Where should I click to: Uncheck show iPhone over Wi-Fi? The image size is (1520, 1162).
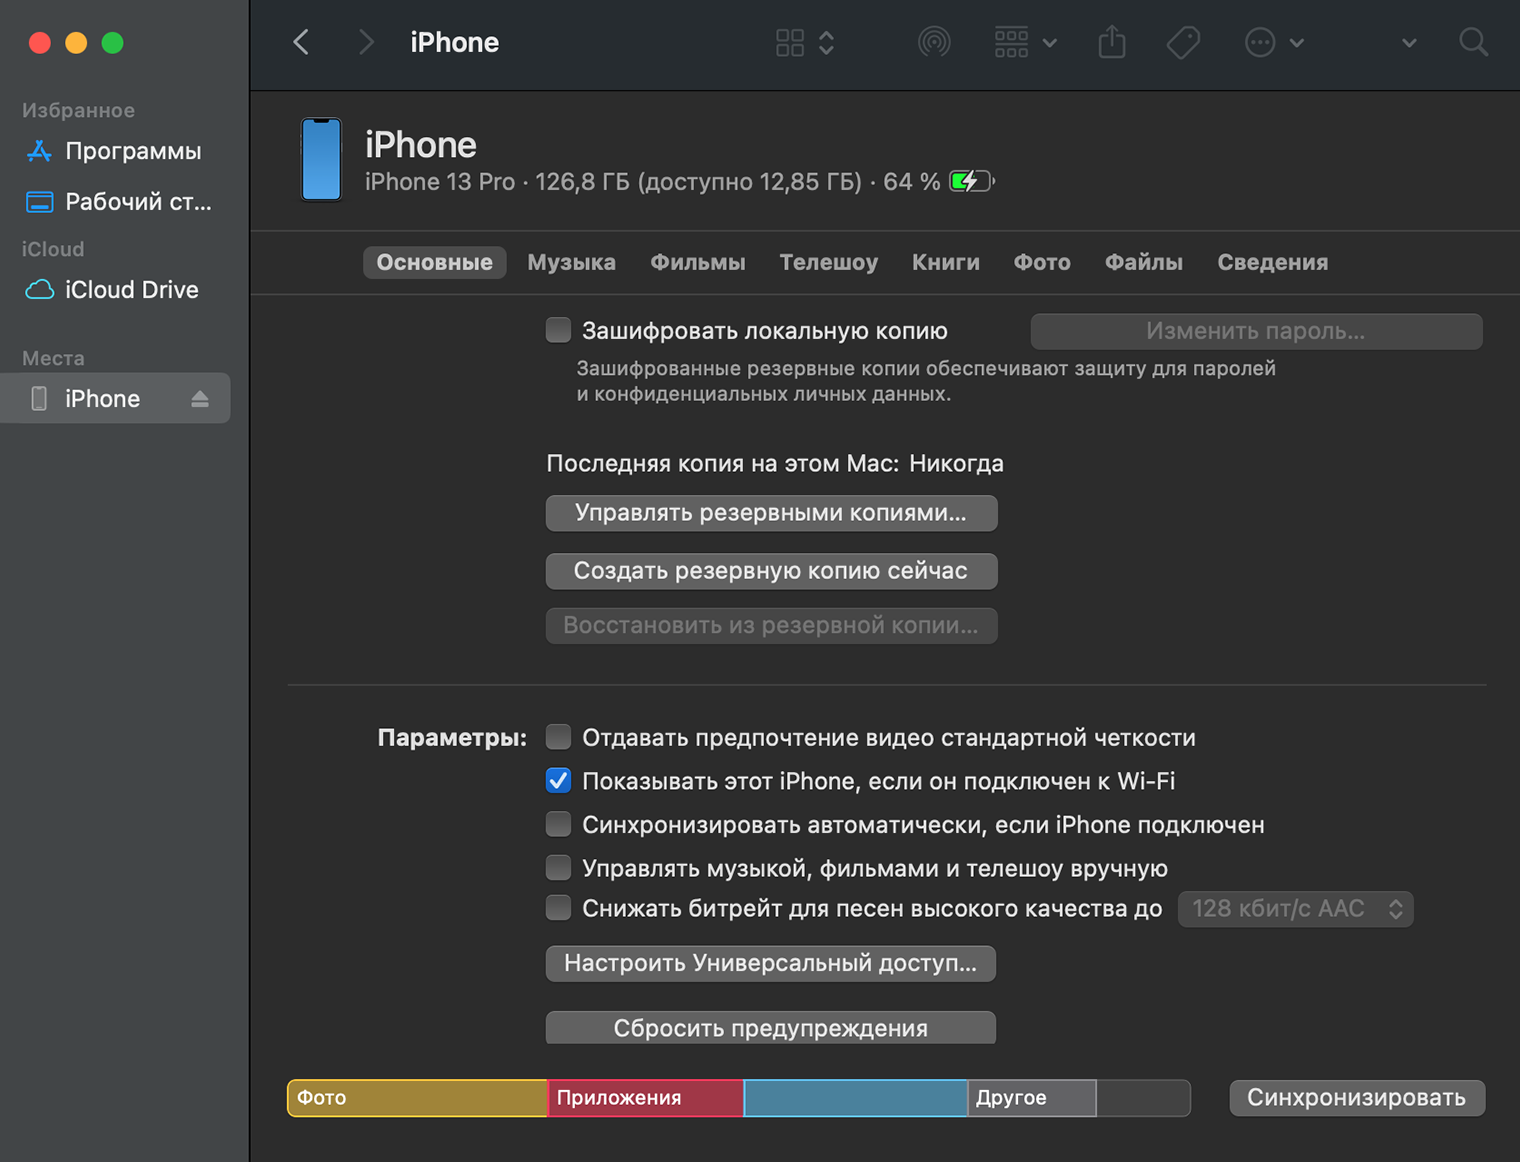click(558, 781)
